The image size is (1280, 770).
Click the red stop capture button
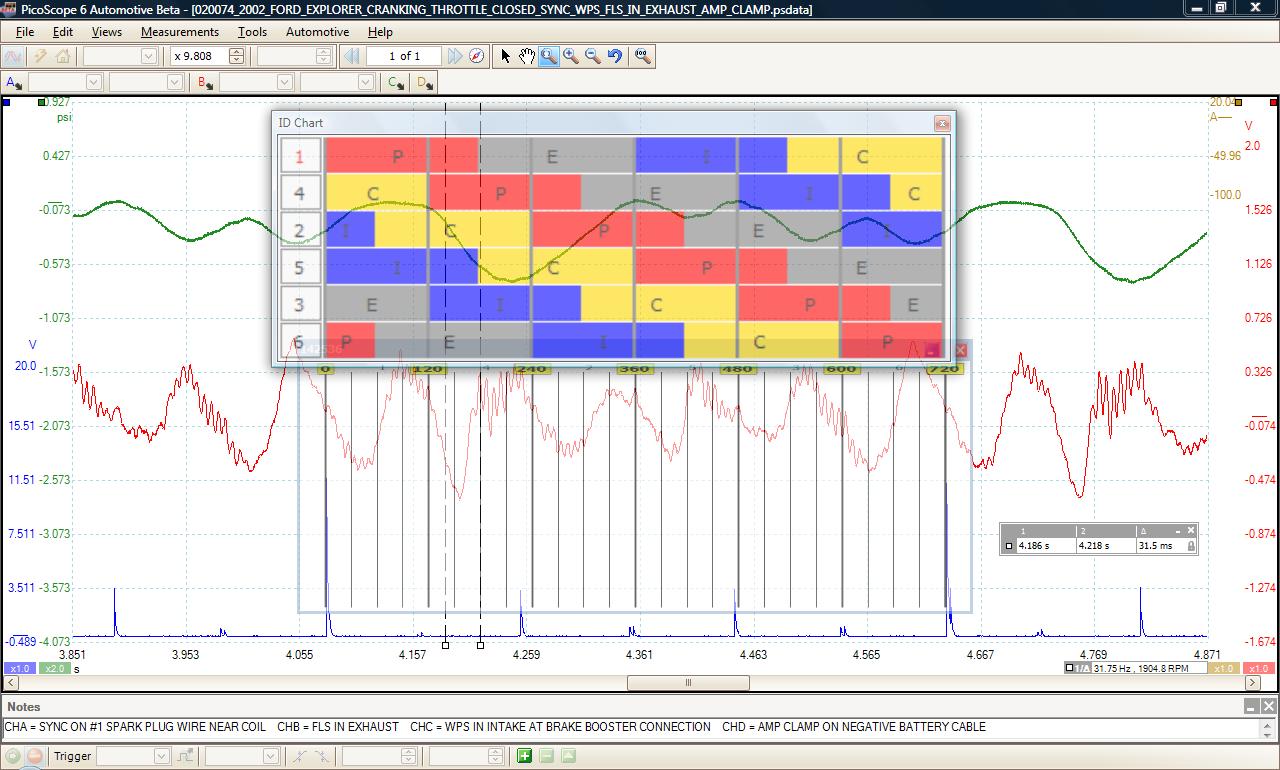coord(34,756)
